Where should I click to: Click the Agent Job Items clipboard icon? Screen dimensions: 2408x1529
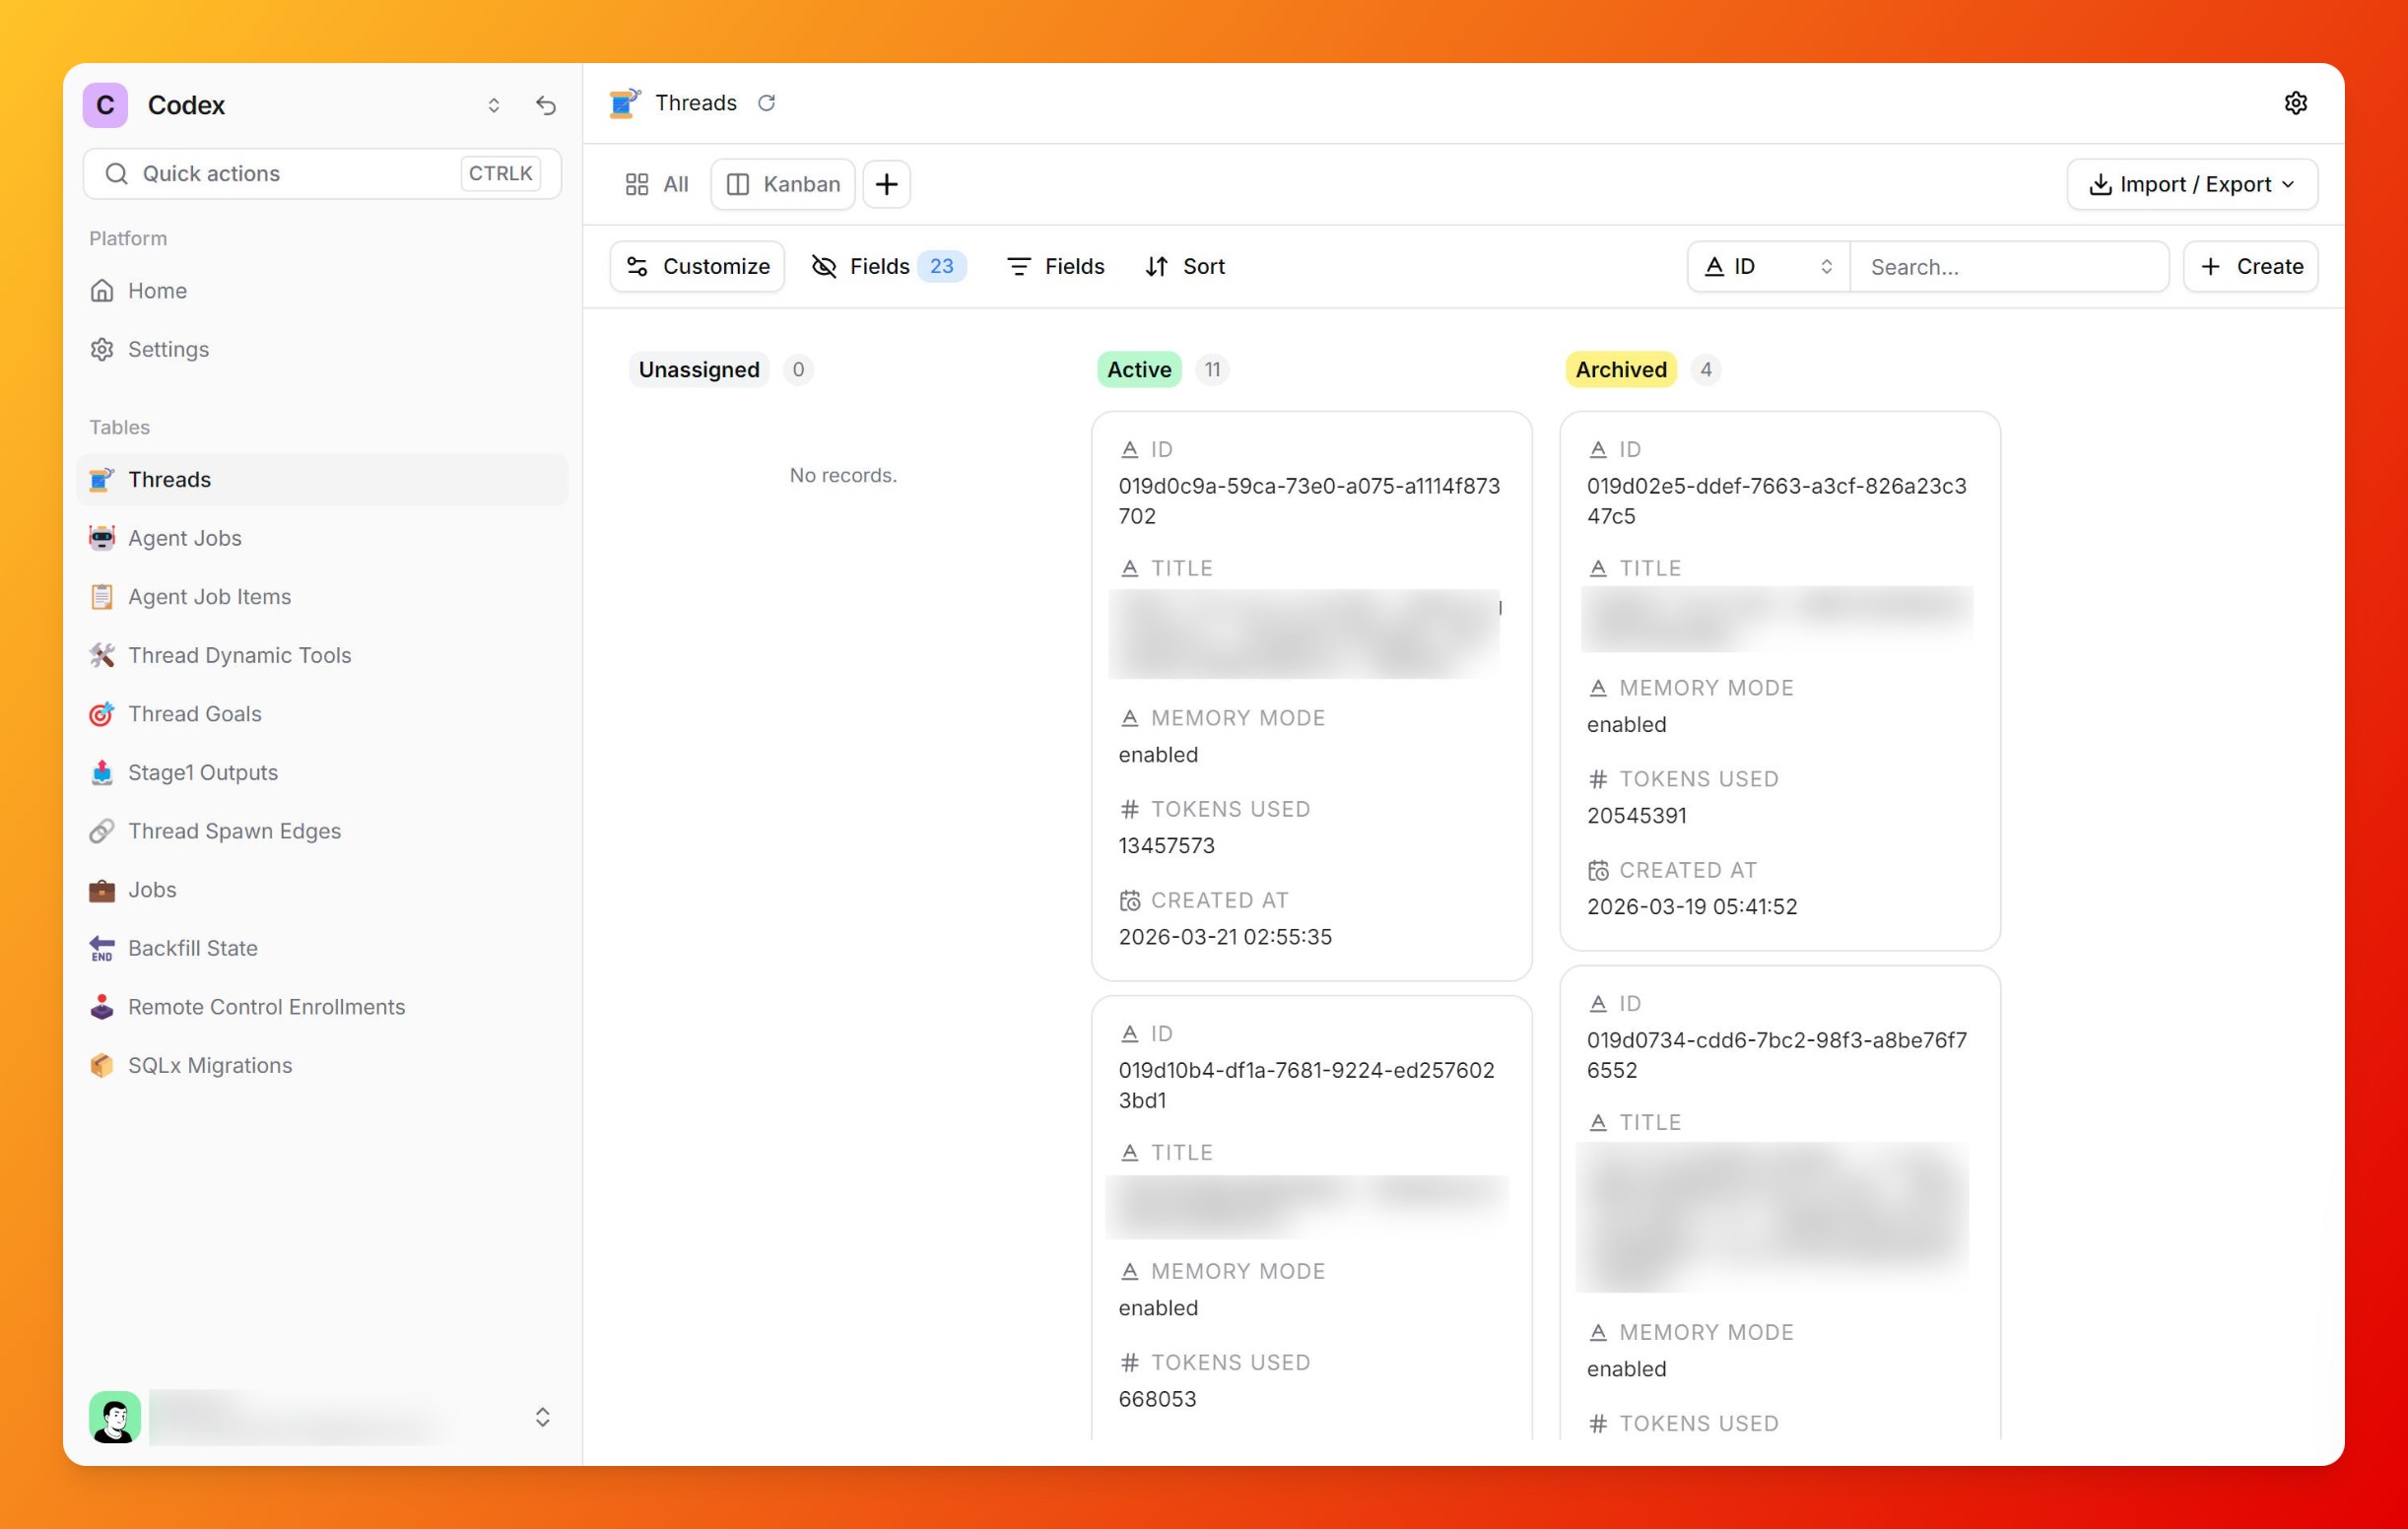[x=102, y=597]
